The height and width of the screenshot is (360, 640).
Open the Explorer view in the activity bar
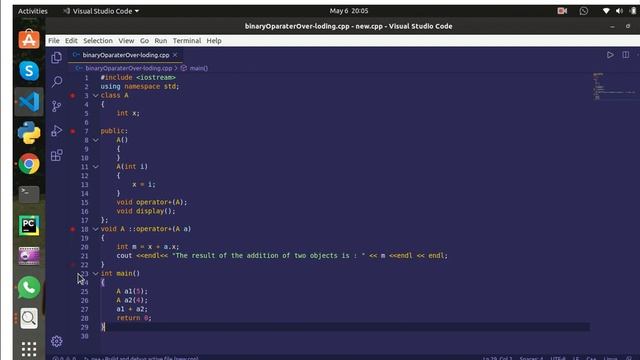point(57,58)
